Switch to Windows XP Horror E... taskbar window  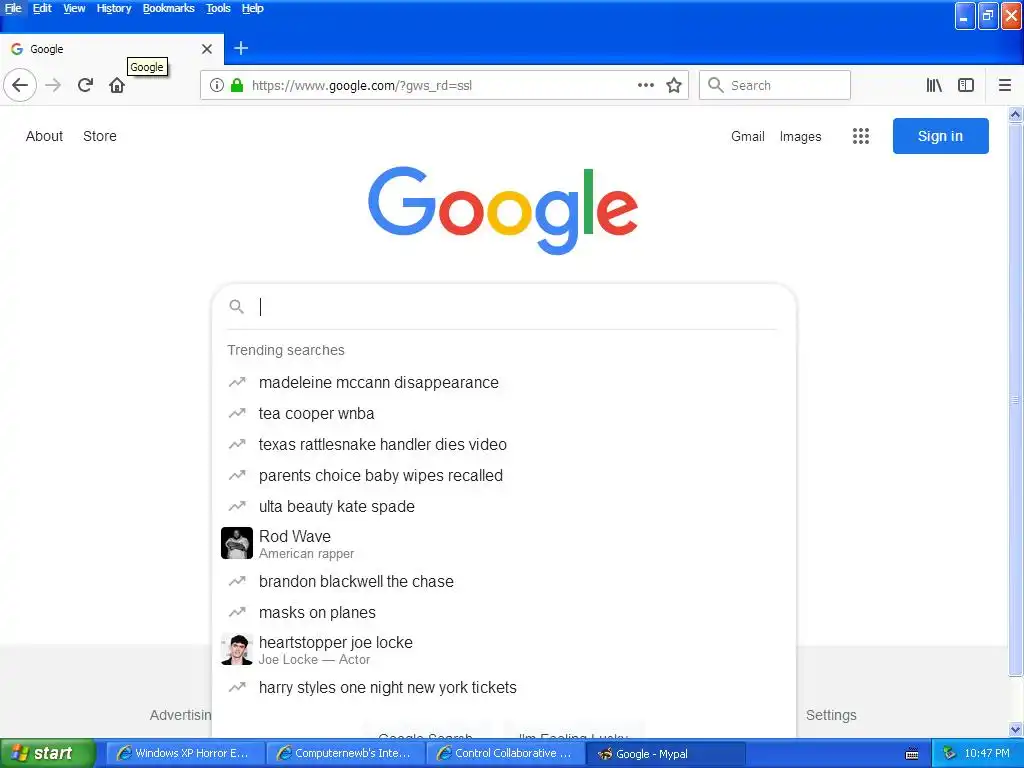click(184, 753)
